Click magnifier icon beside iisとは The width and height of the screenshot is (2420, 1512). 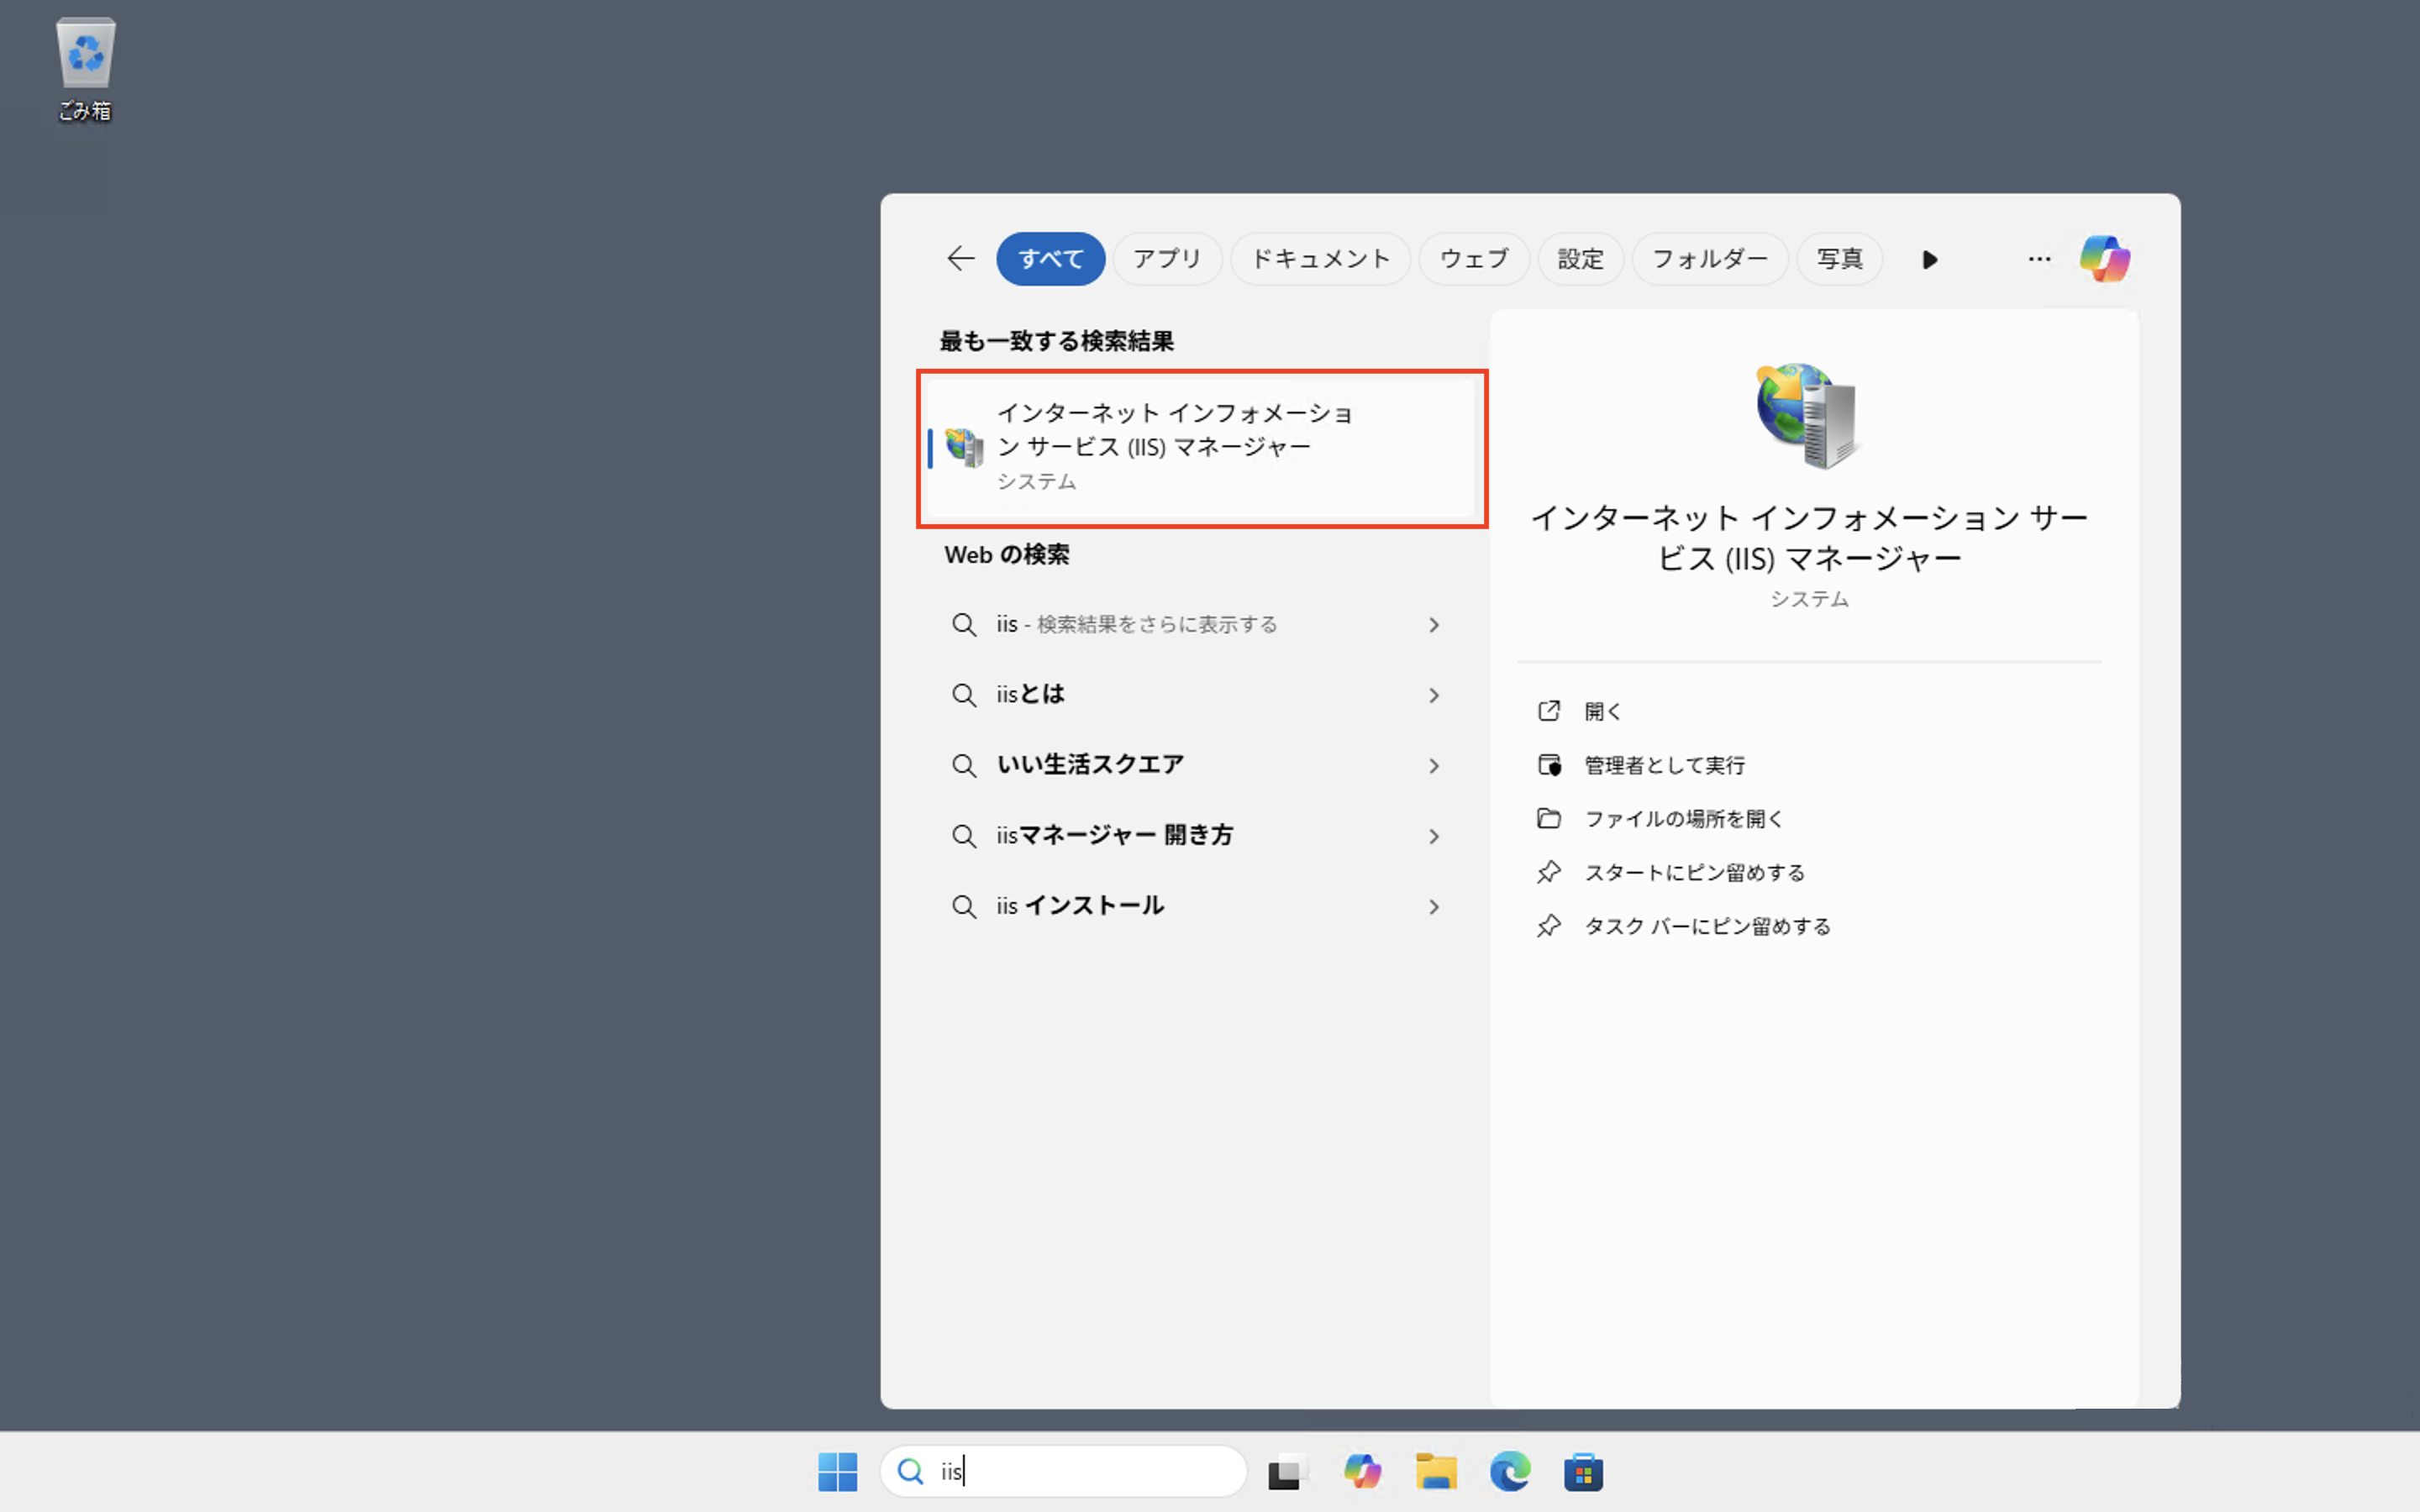tap(964, 695)
